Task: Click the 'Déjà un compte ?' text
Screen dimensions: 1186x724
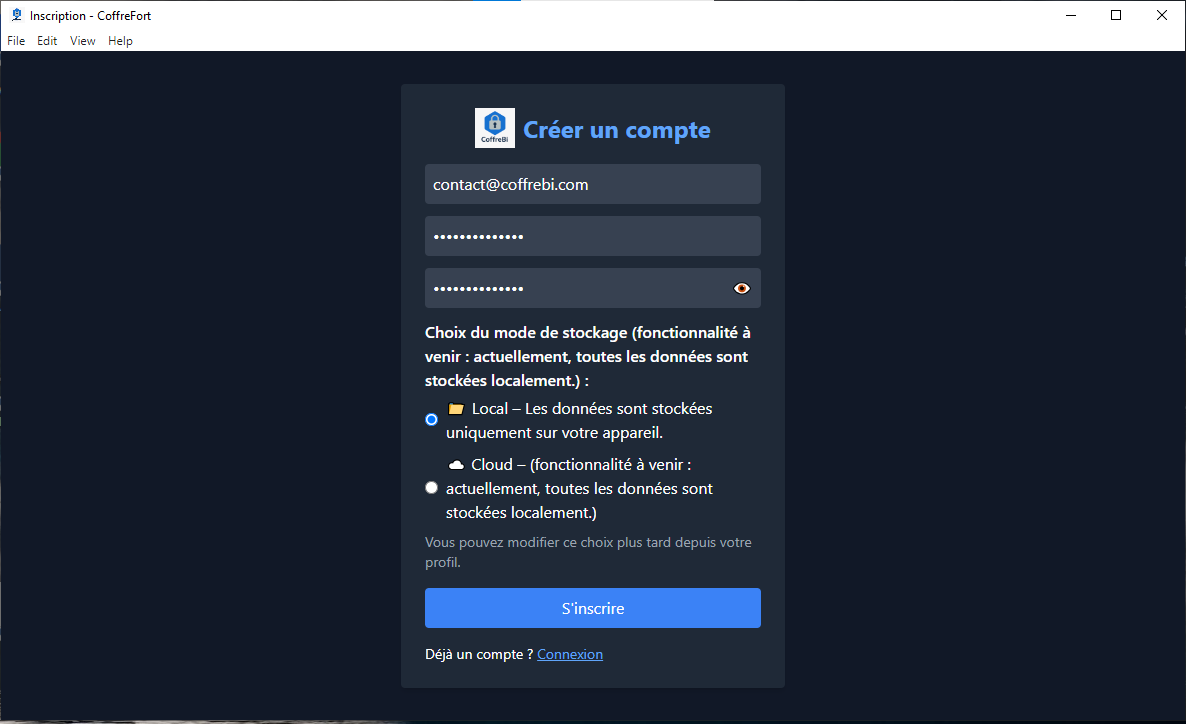Action: [479, 654]
